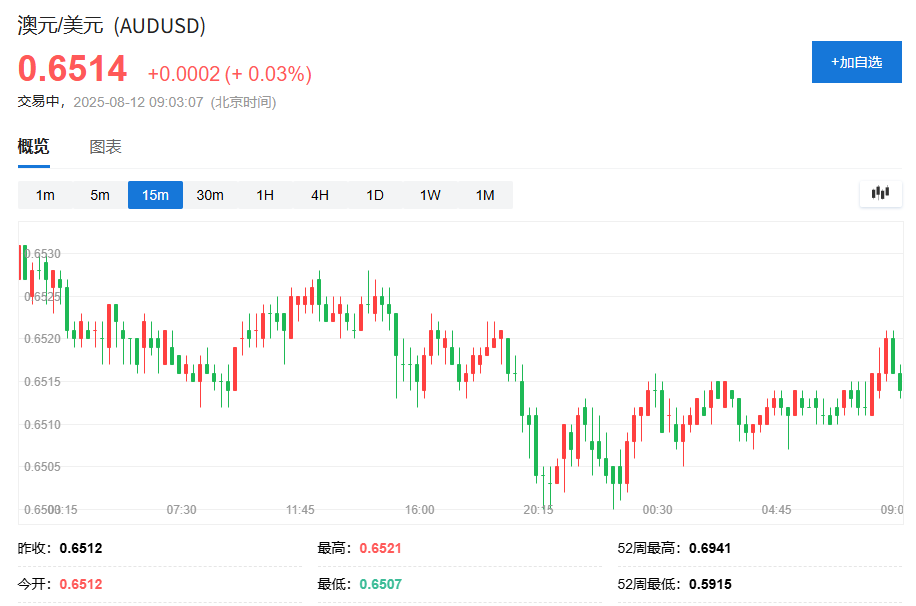Show the 1D daily chart
916x606 pixels.
[375, 195]
